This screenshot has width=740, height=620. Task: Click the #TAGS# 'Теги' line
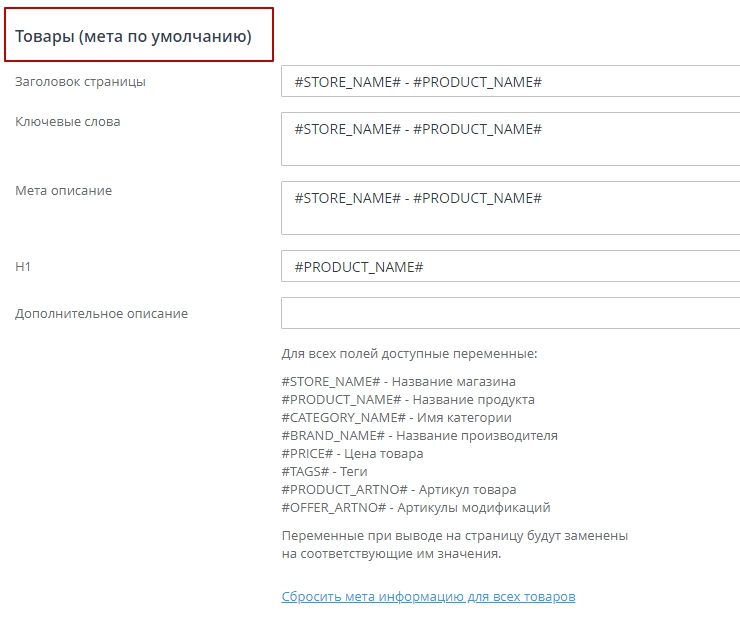pos(325,472)
